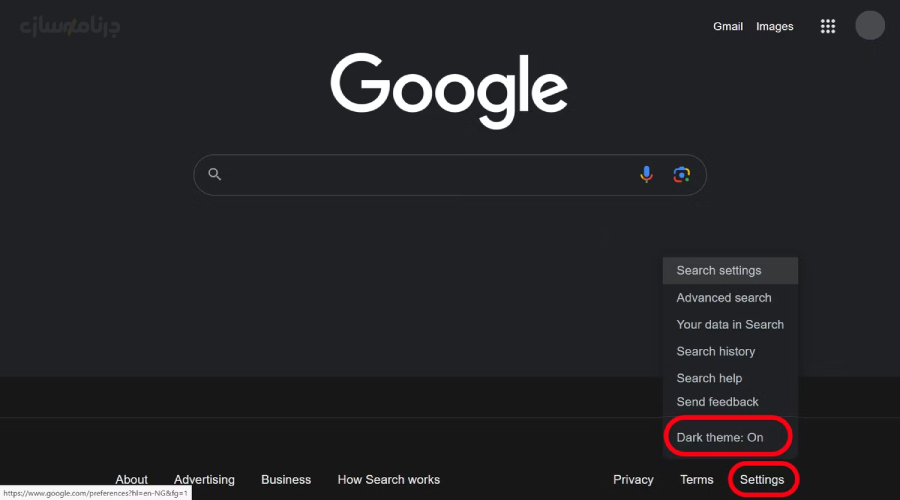Open Your data in Search
Image resolution: width=900 pixels, height=500 pixels.
click(x=730, y=324)
